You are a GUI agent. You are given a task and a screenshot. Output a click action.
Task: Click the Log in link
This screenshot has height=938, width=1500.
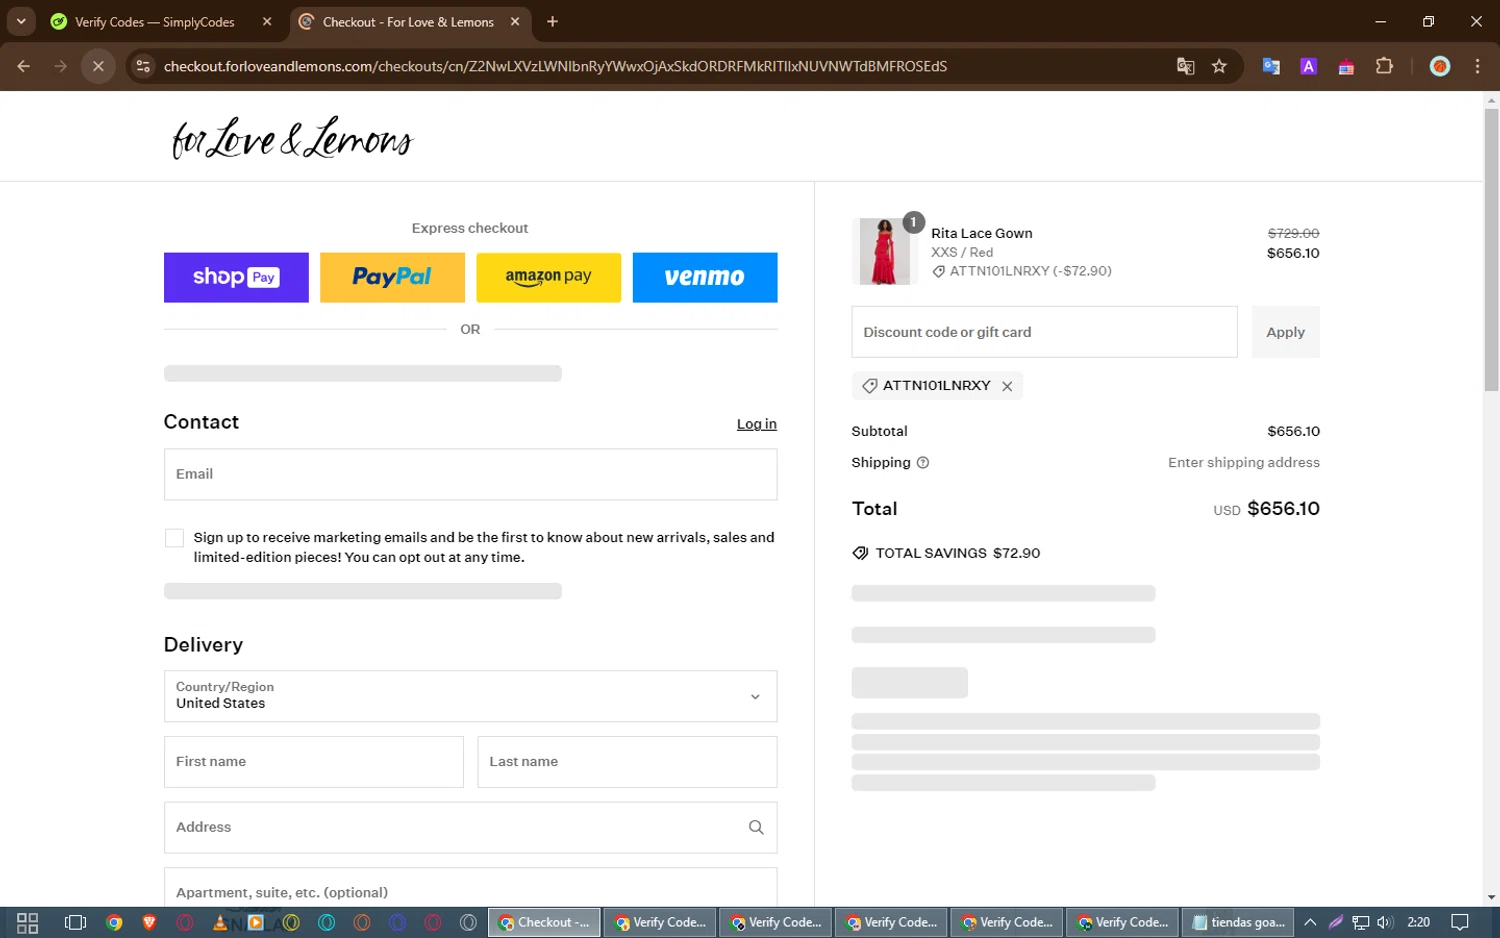click(757, 424)
